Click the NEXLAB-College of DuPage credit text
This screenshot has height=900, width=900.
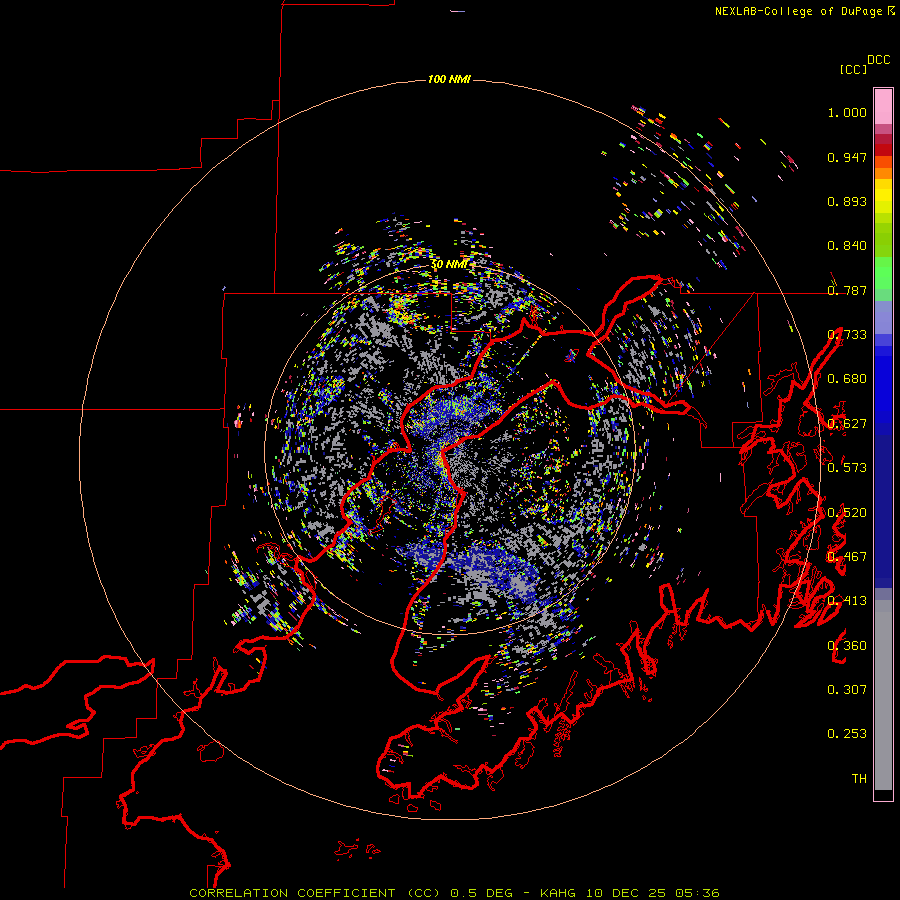[x=798, y=11]
